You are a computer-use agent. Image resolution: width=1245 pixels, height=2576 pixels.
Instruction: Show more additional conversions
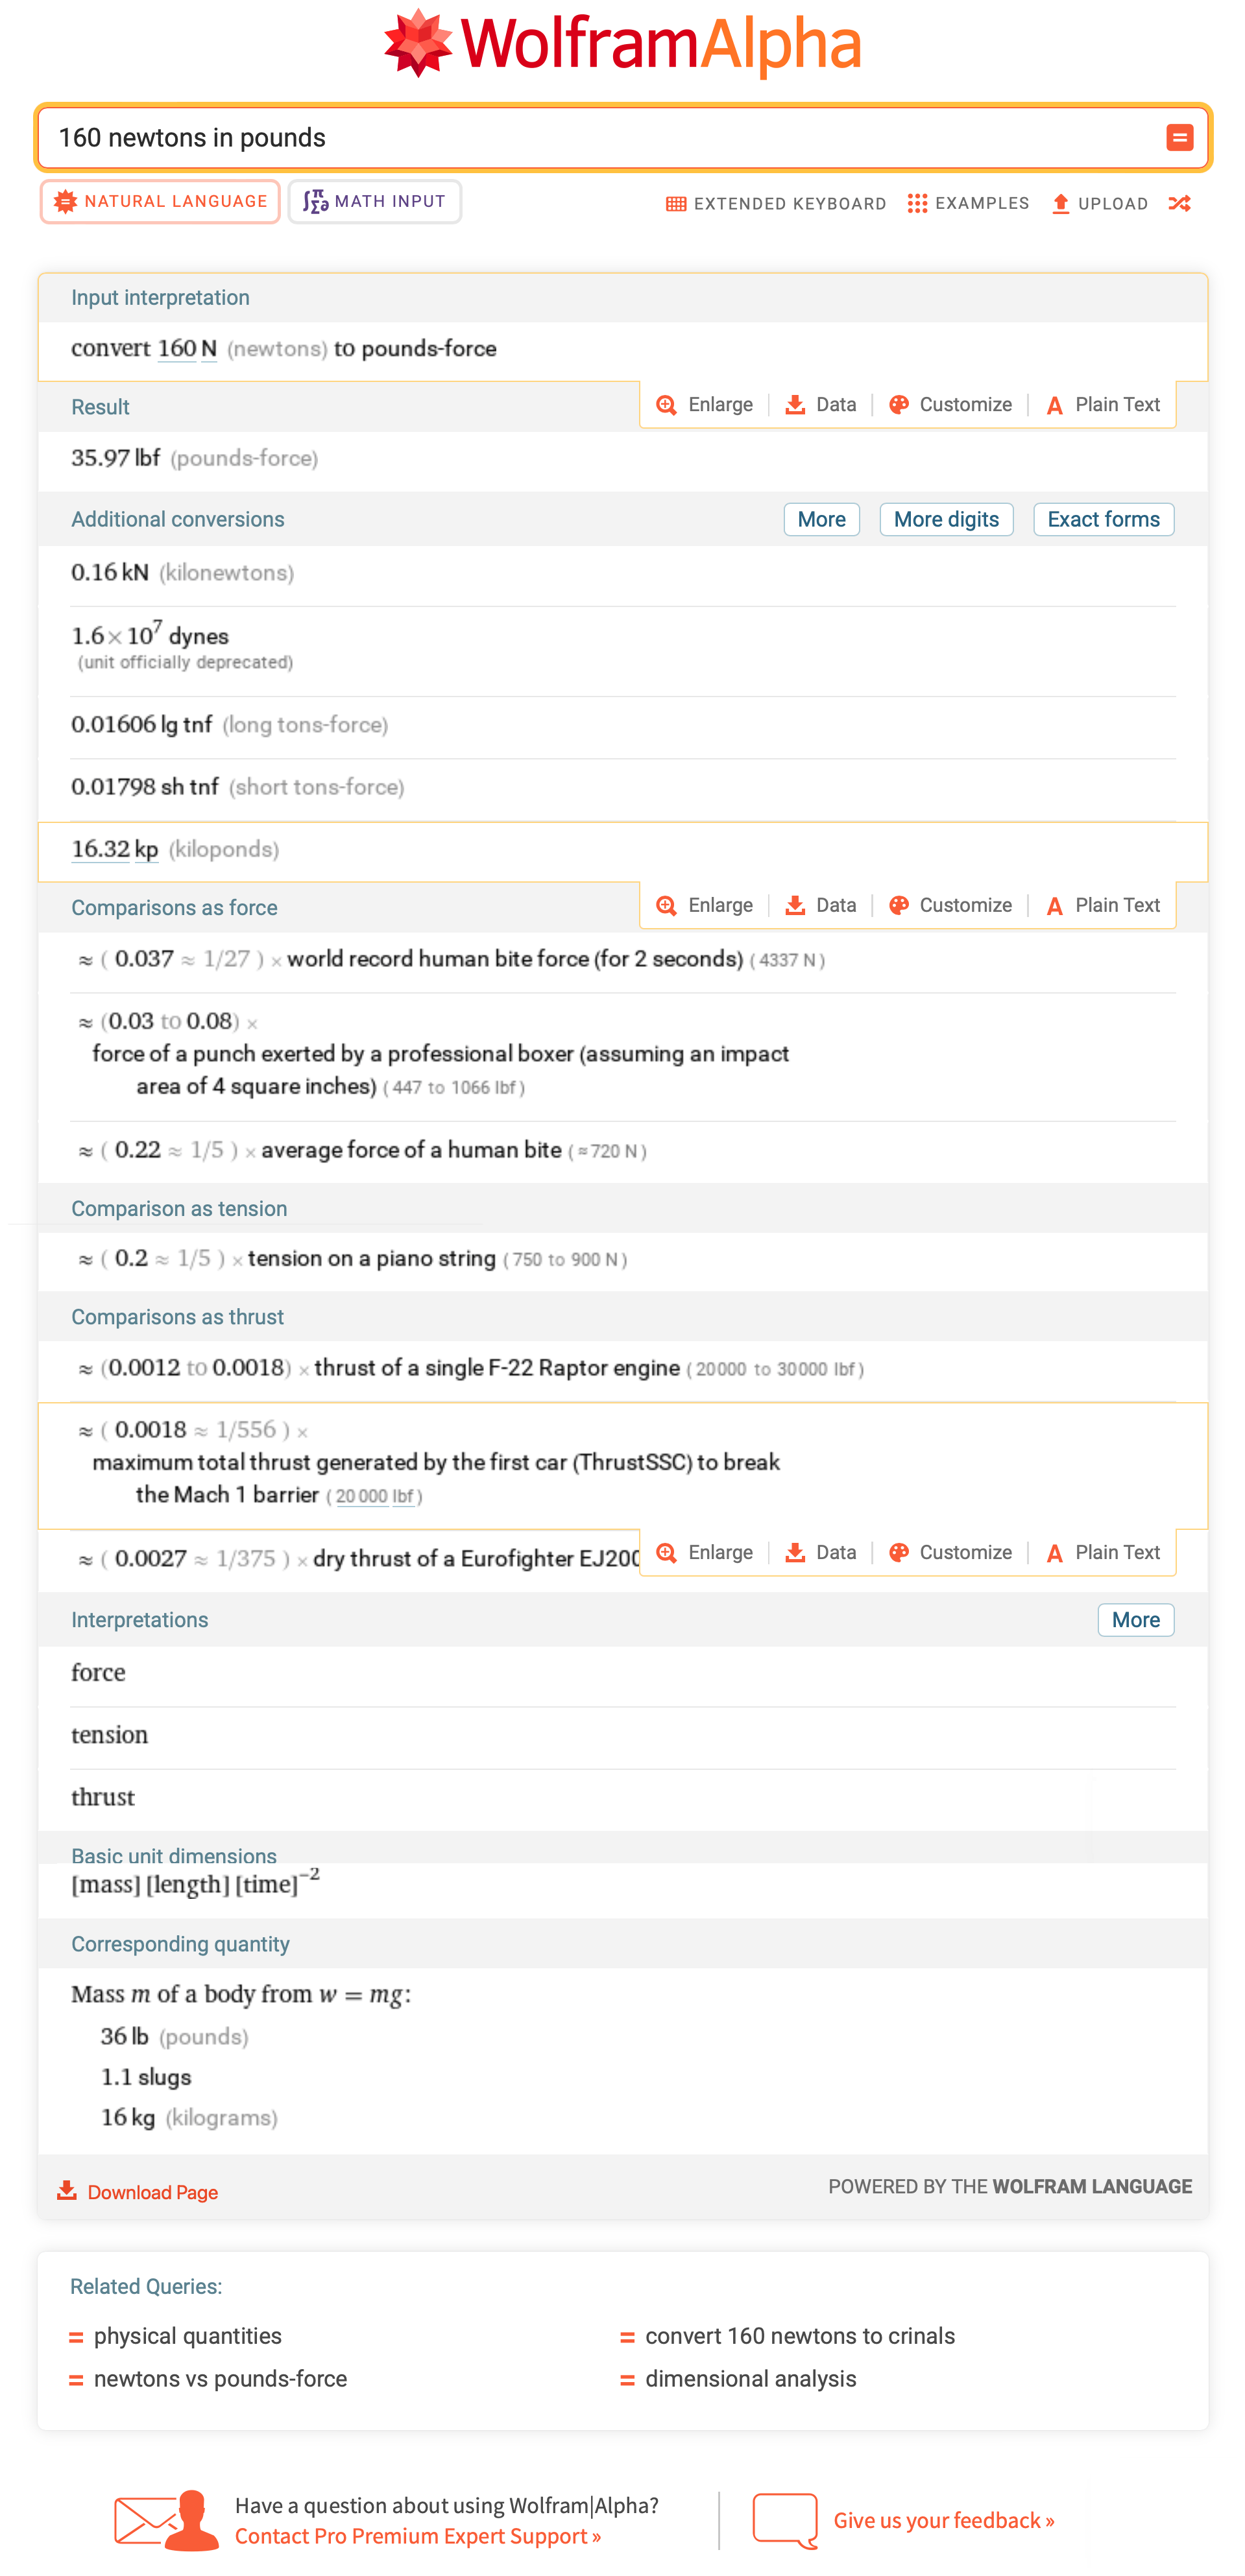click(821, 520)
